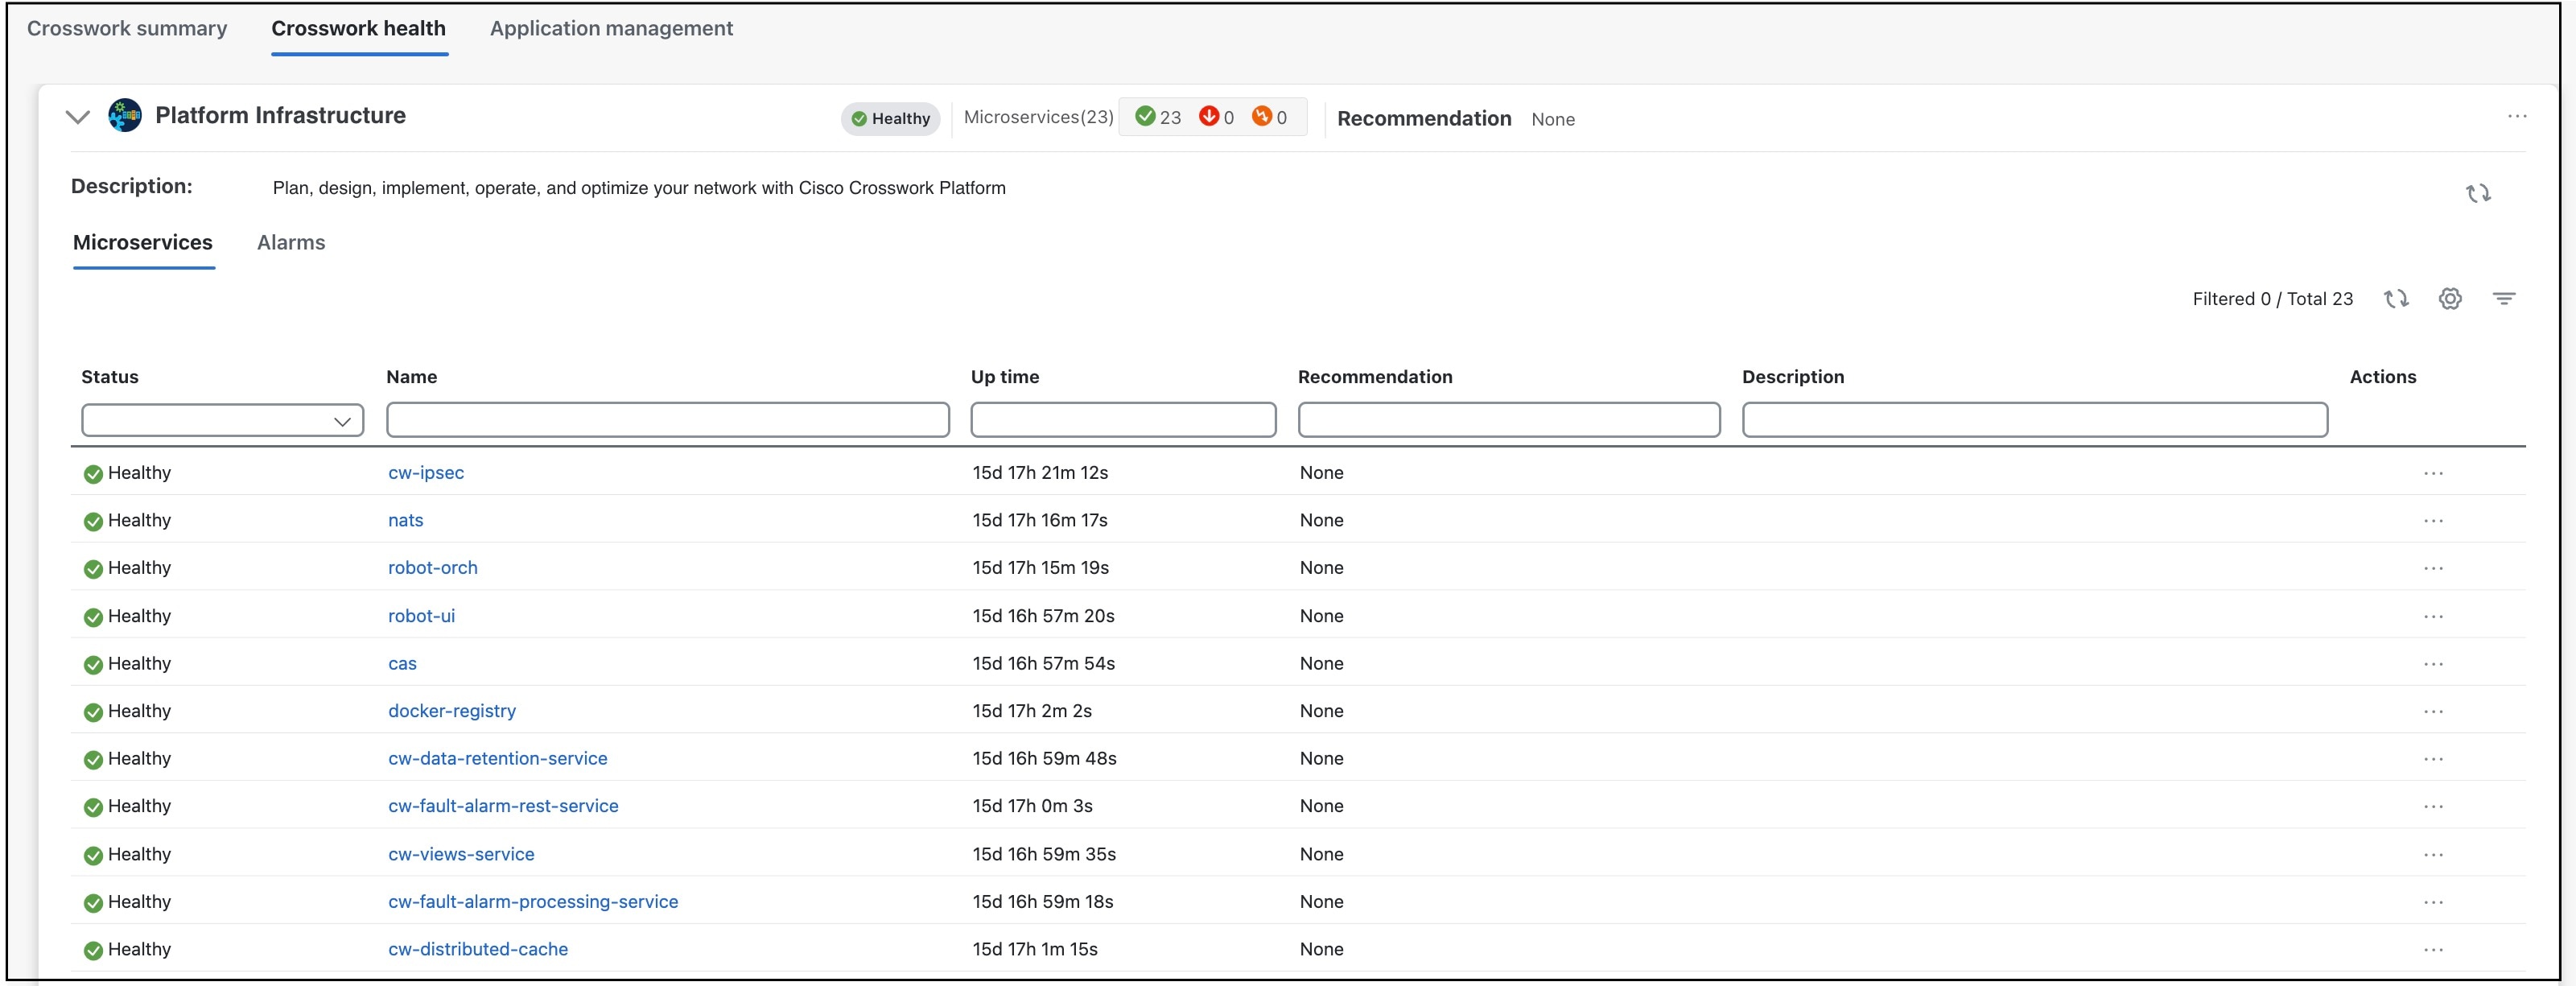Switch to Crosswork summary tab
The height and width of the screenshot is (986, 2576).
pyautogui.click(x=127, y=28)
